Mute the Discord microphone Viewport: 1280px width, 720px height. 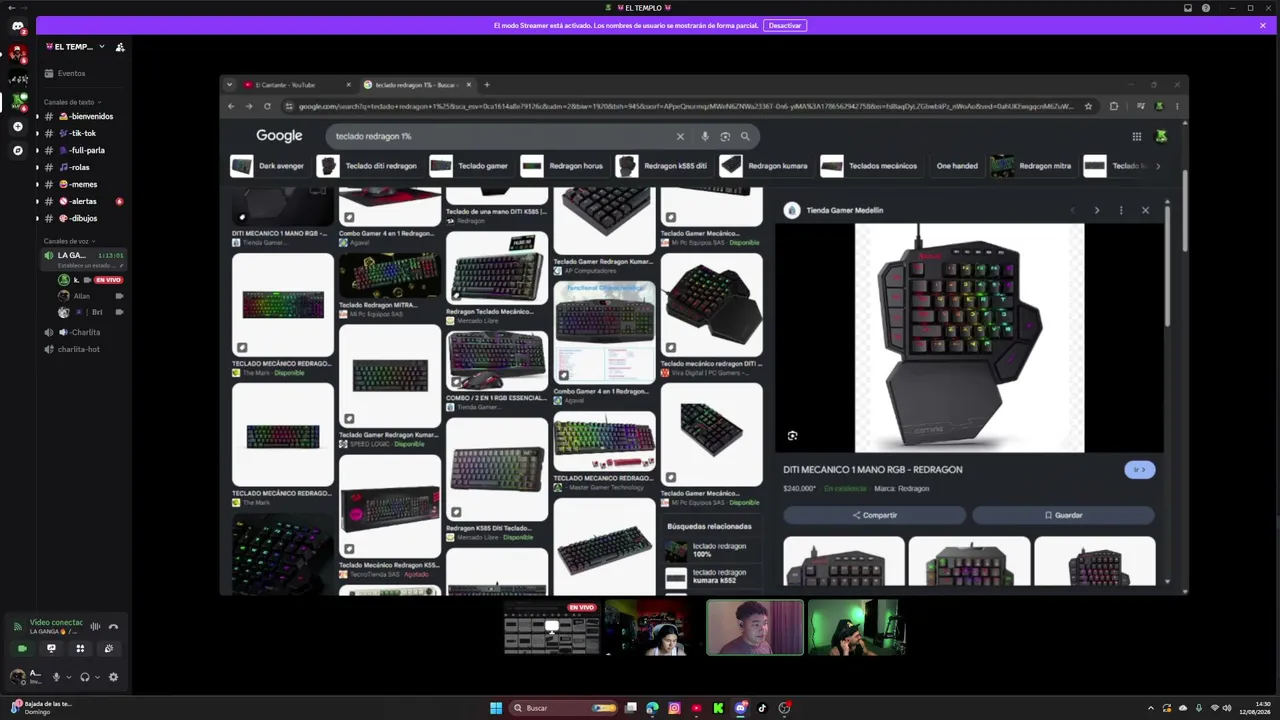[x=56, y=677]
